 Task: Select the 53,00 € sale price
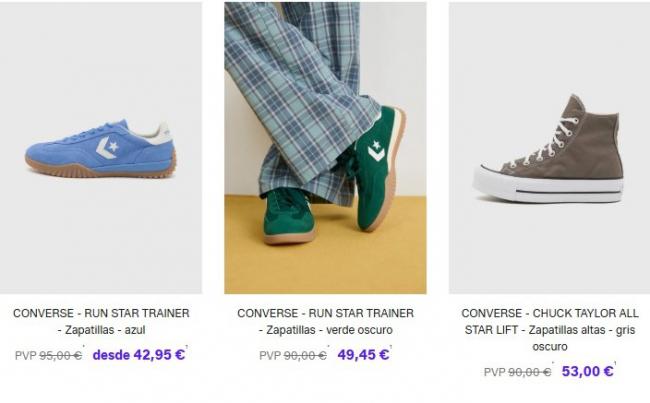pos(588,371)
